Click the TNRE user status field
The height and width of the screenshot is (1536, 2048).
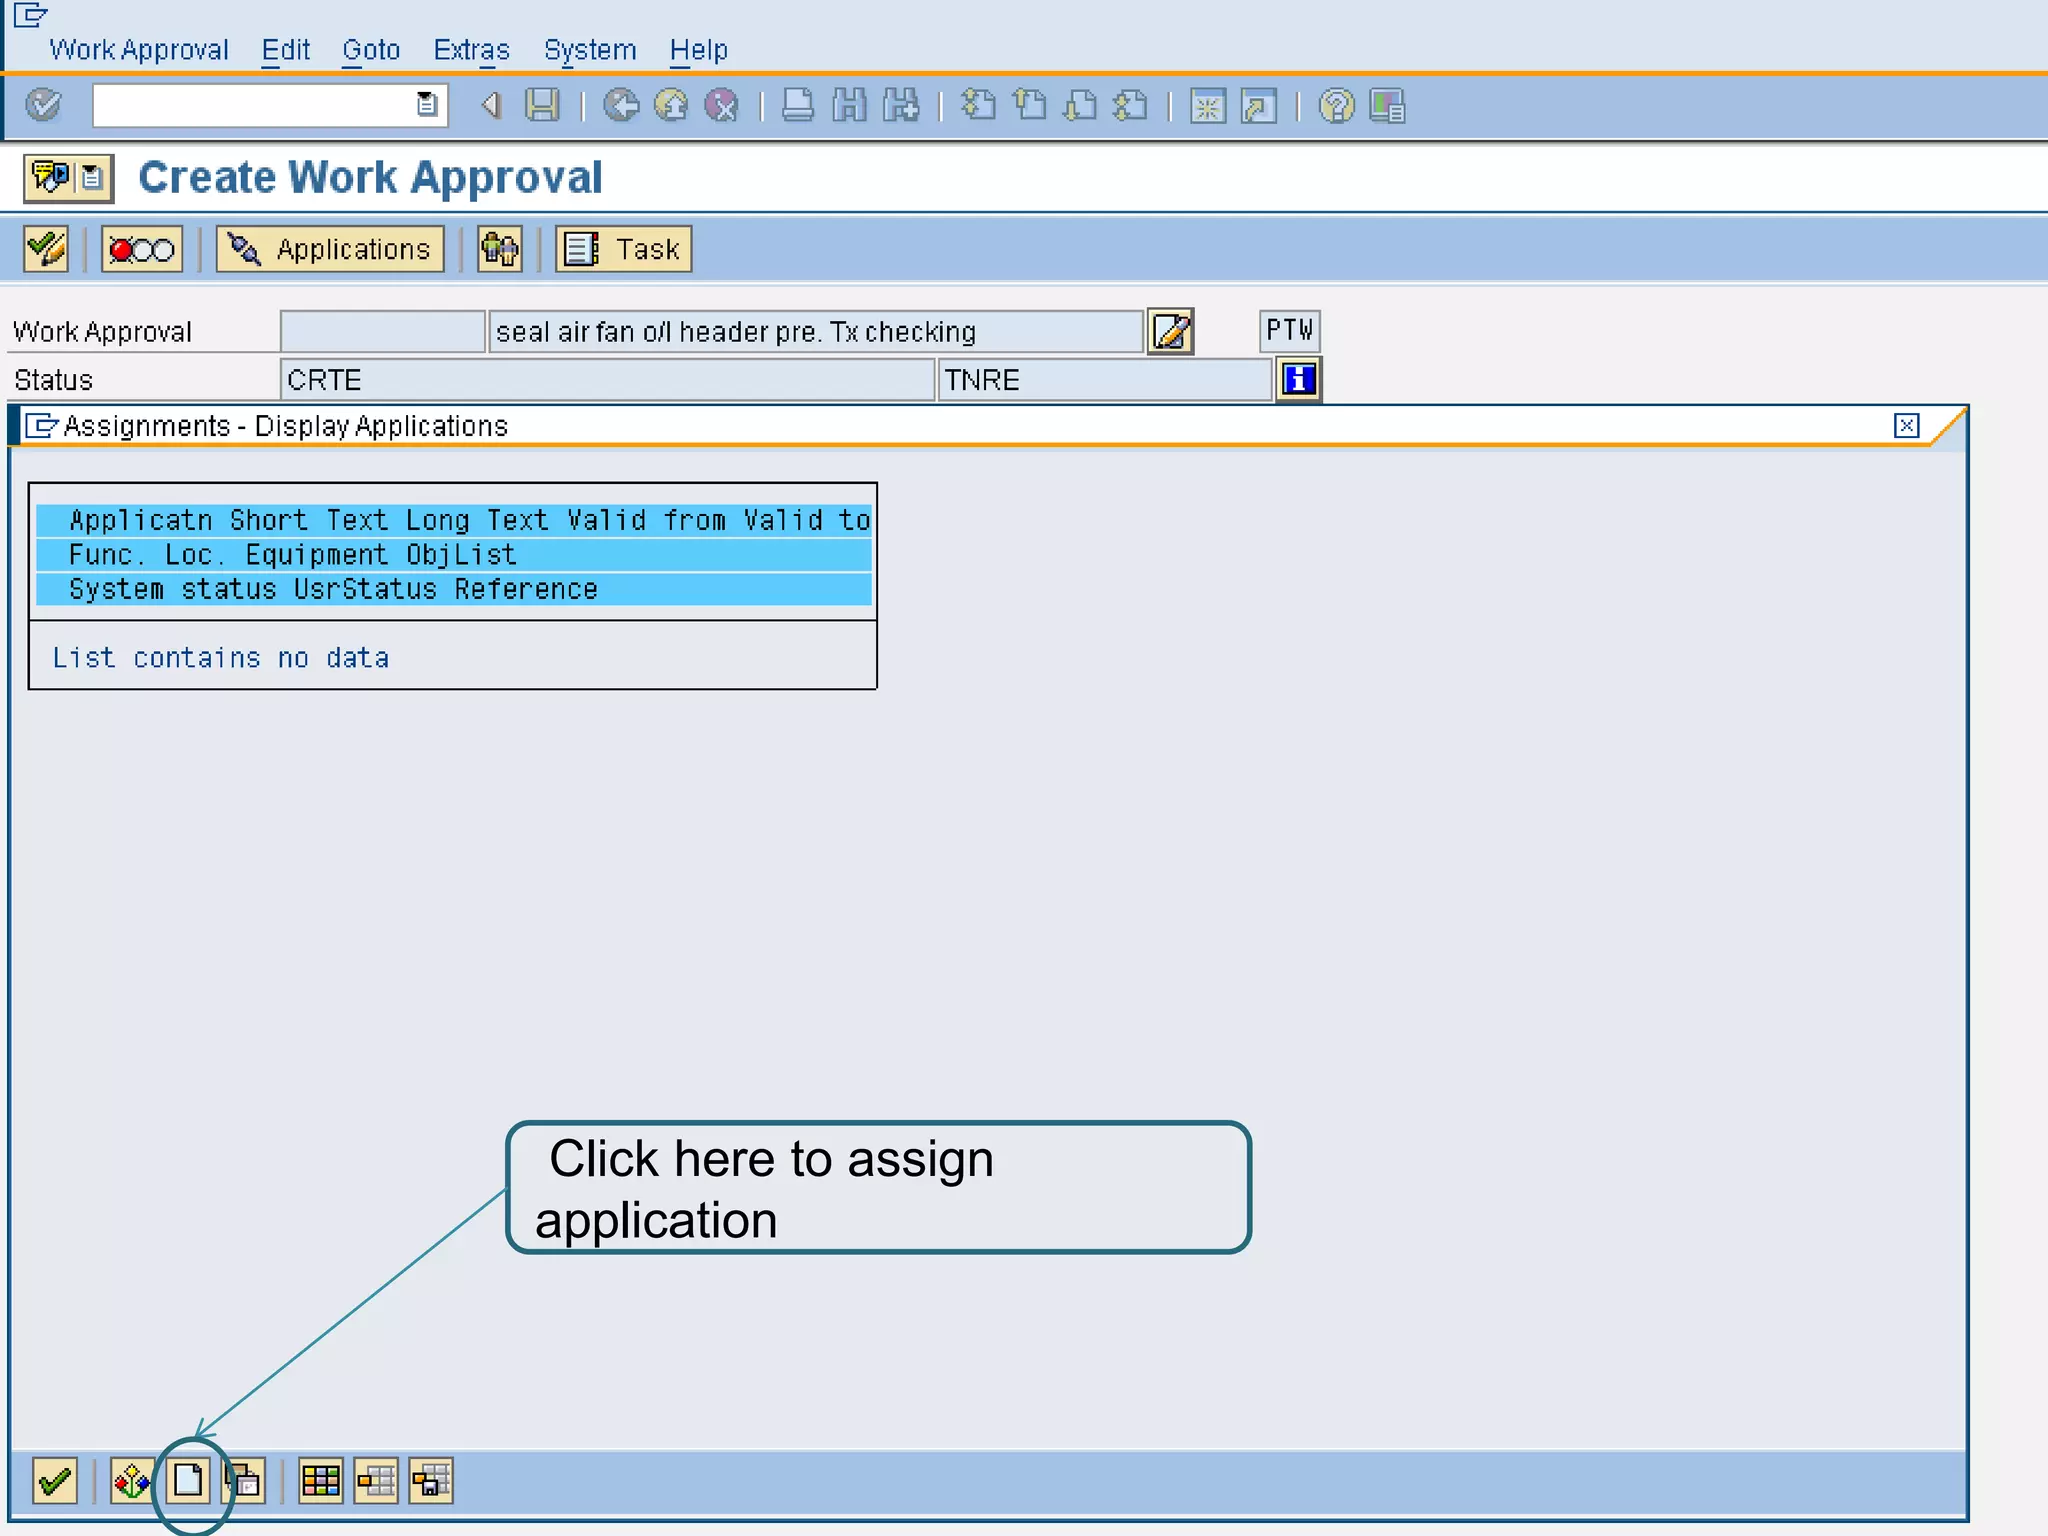pyautogui.click(x=1105, y=380)
